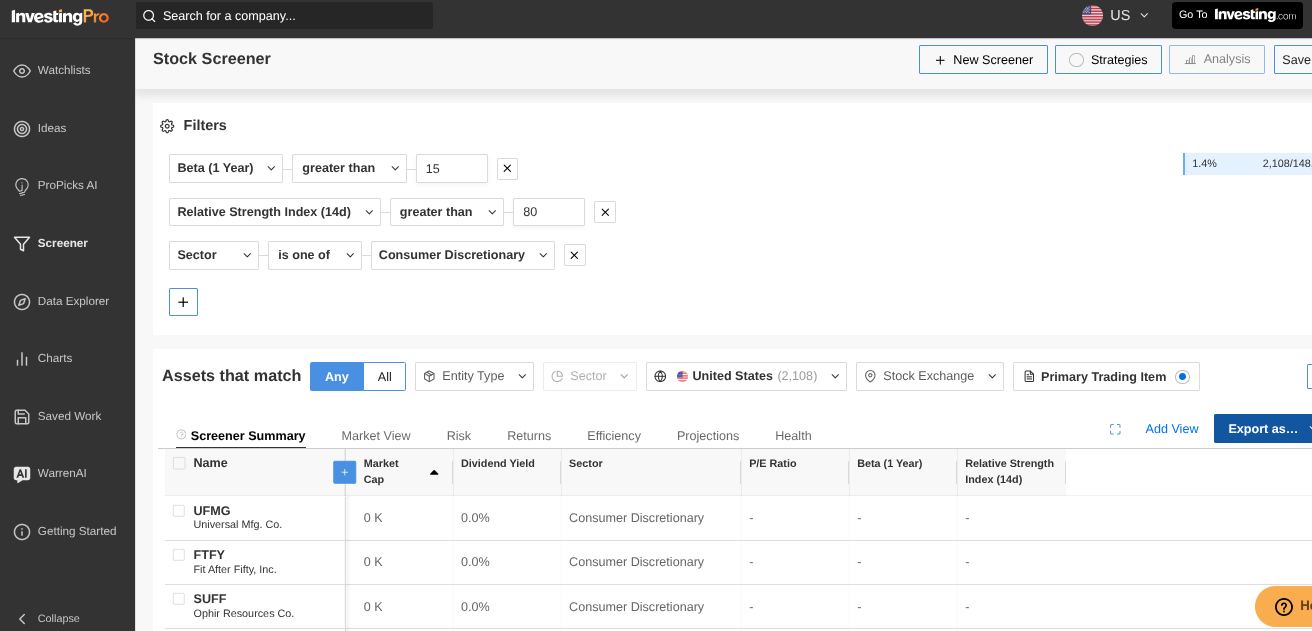Image resolution: width=1312 pixels, height=631 pixels.
Task: Click Go To Investing.com button
Action: coord(1238,15)
